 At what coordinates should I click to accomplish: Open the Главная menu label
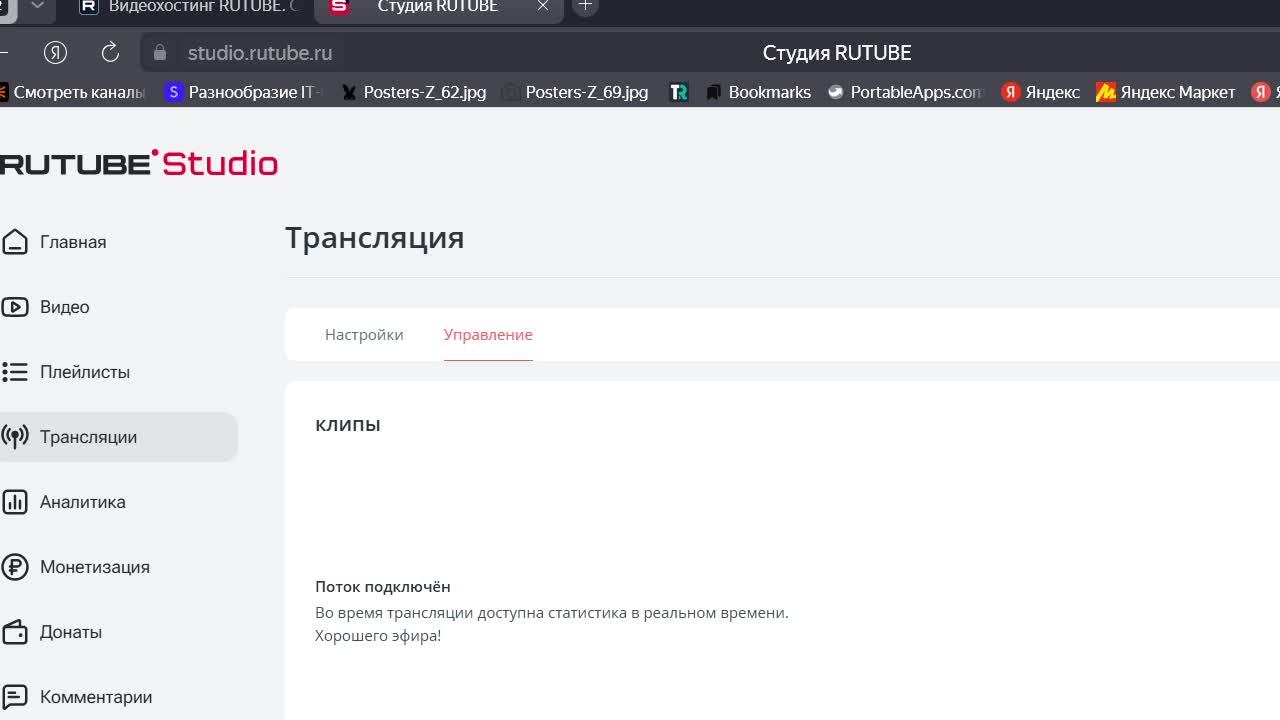pos(73,242)
